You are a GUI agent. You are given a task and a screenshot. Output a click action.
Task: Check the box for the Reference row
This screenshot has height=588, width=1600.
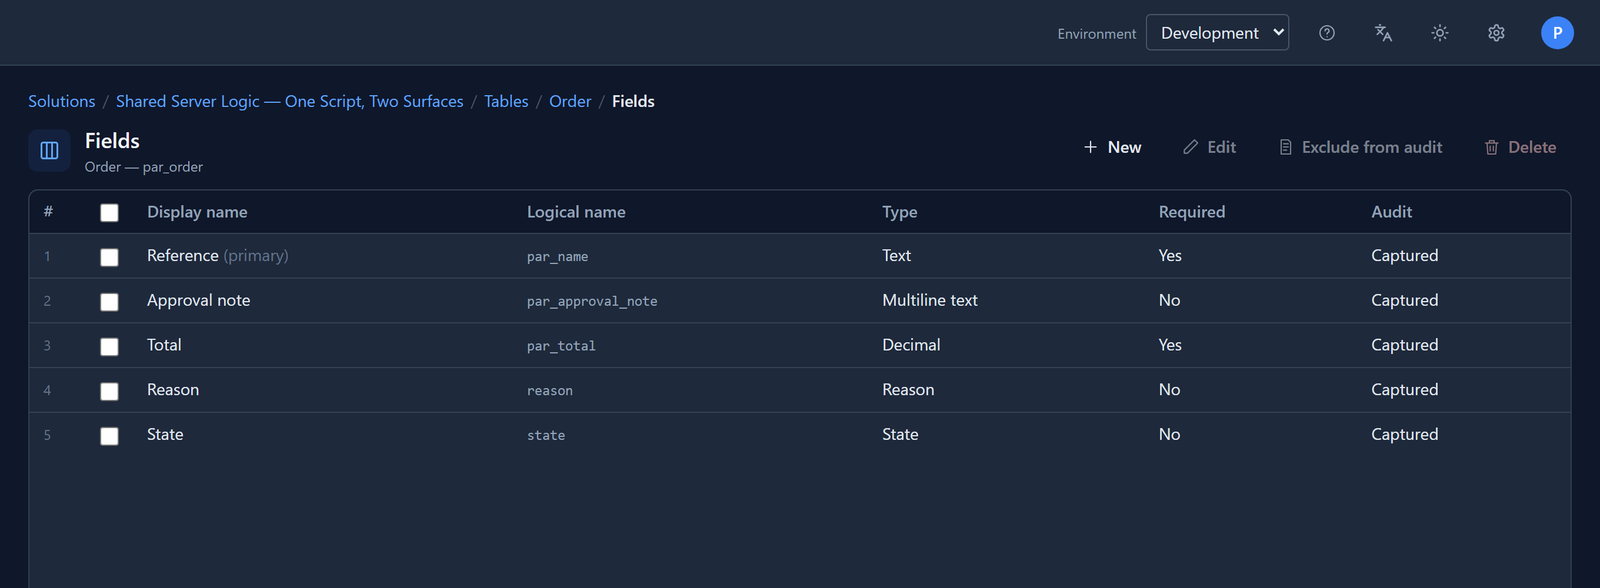pos(110,257)
